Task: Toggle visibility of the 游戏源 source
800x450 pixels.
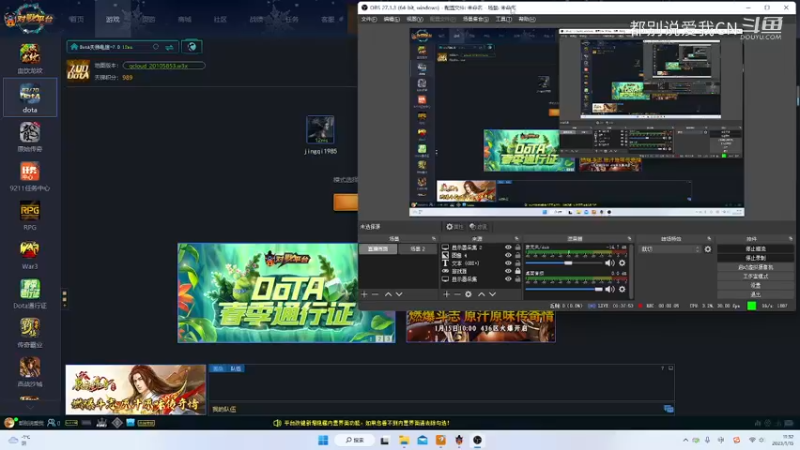Action: (x=508, y=271)
